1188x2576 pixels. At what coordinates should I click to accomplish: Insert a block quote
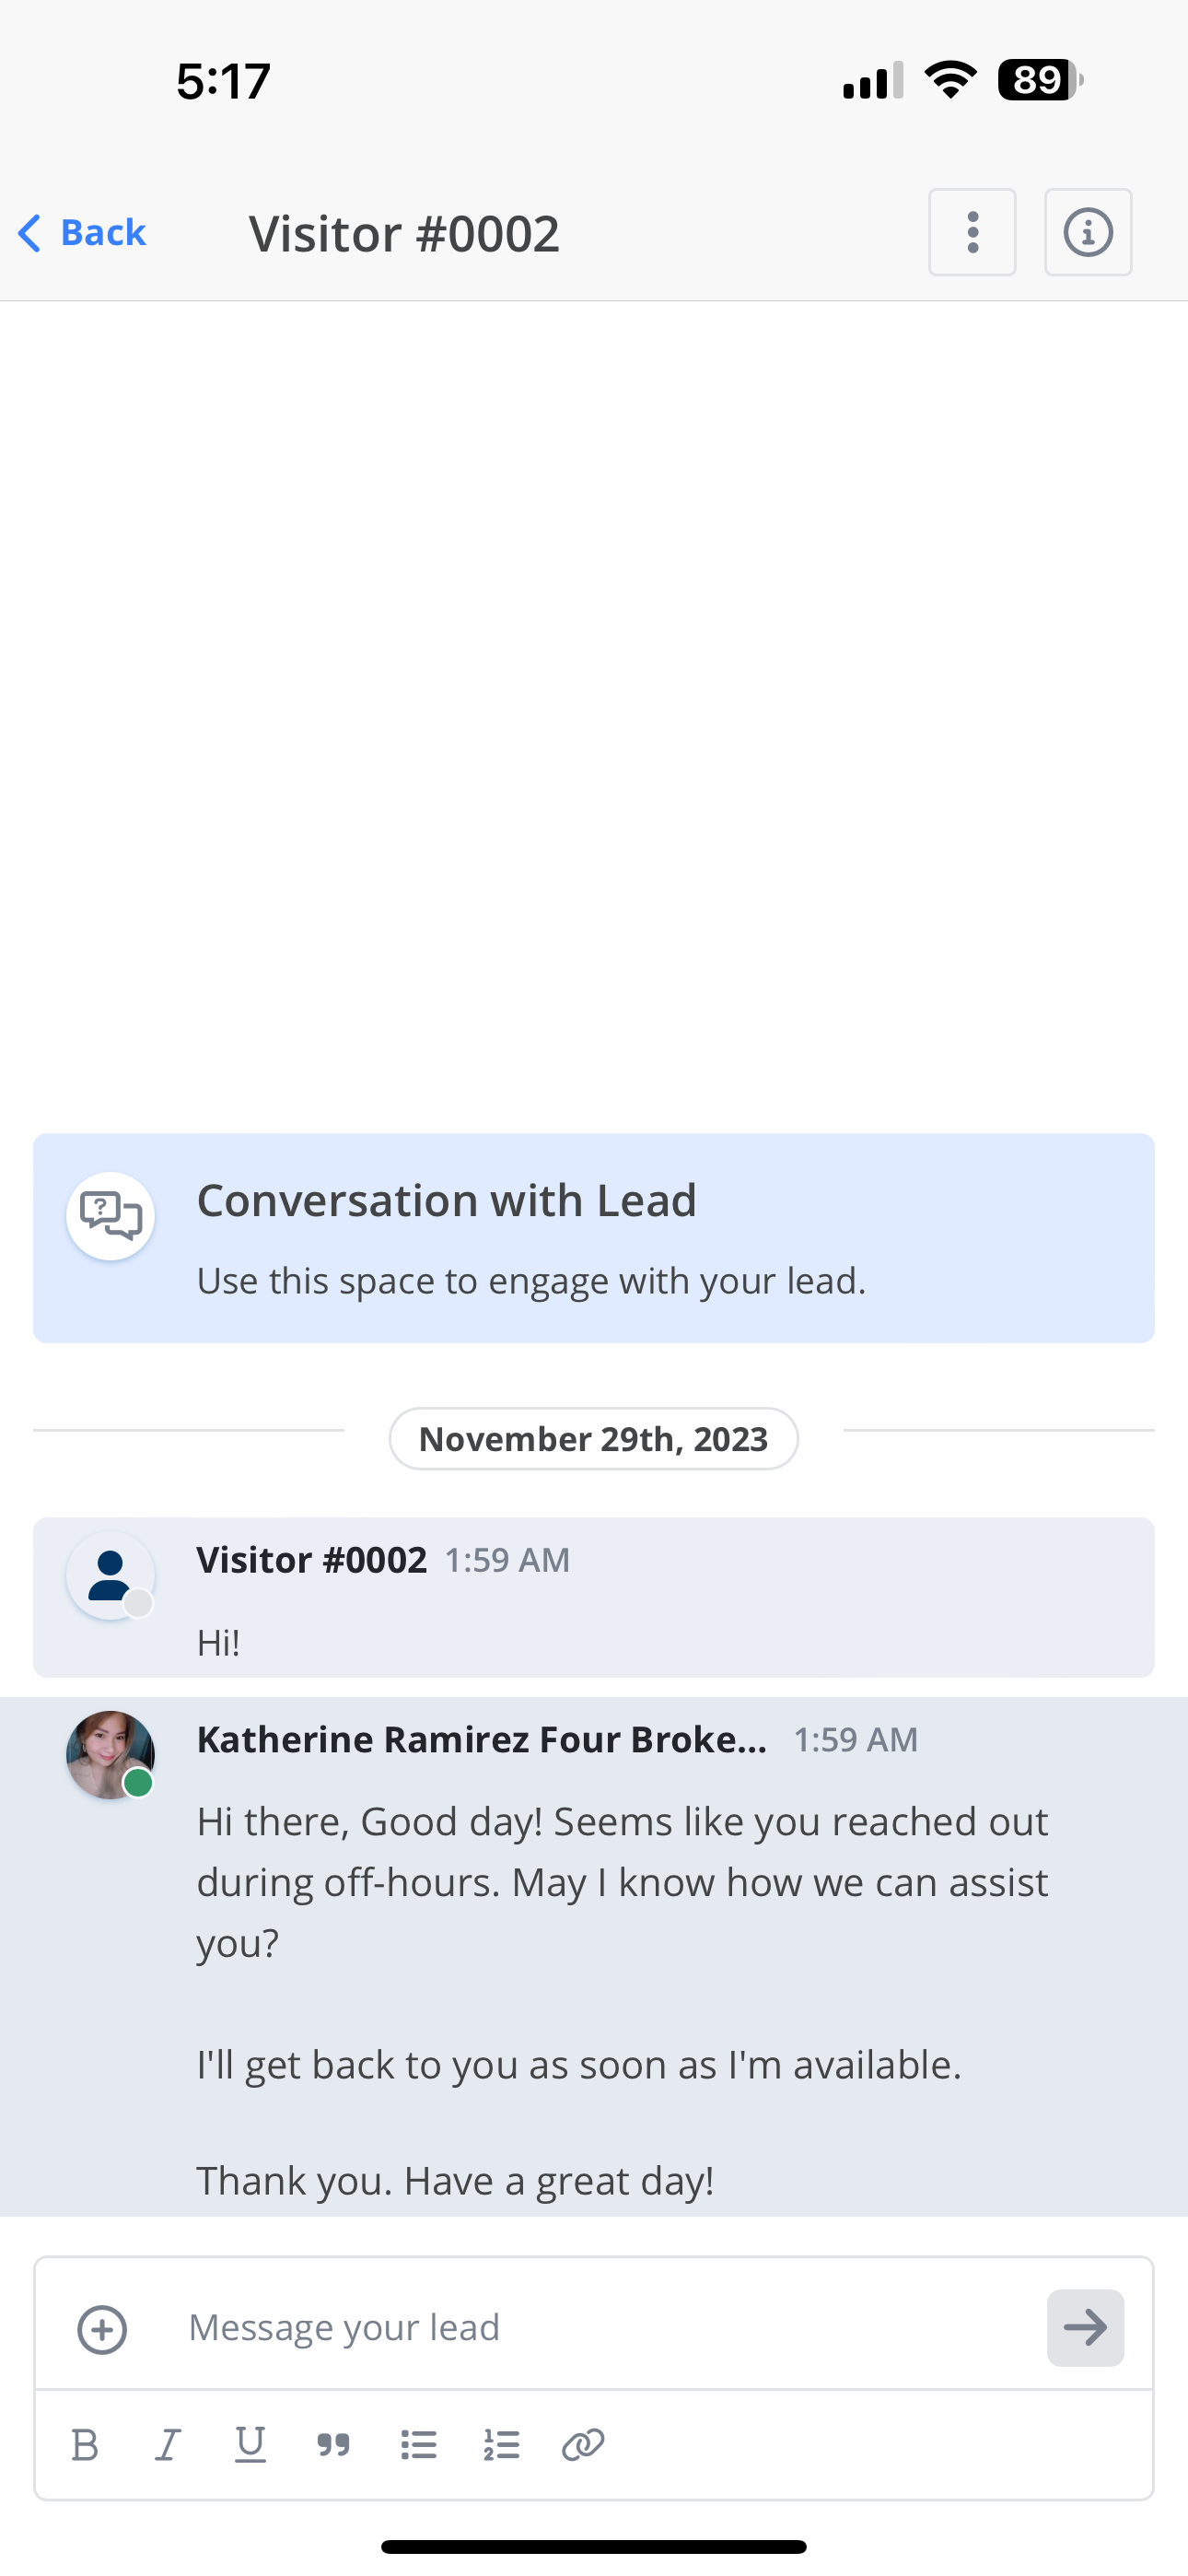[333, 2444]
